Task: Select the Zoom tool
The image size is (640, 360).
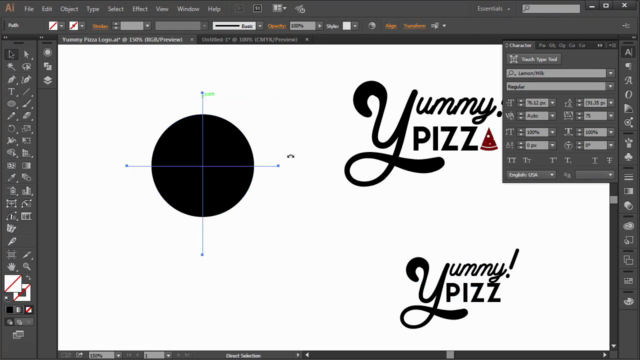Action: pos(27,267)
